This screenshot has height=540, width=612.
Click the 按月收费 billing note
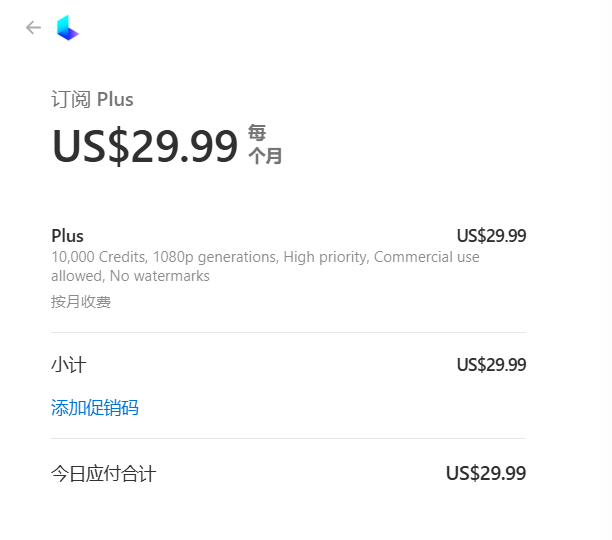pos(81,301)
